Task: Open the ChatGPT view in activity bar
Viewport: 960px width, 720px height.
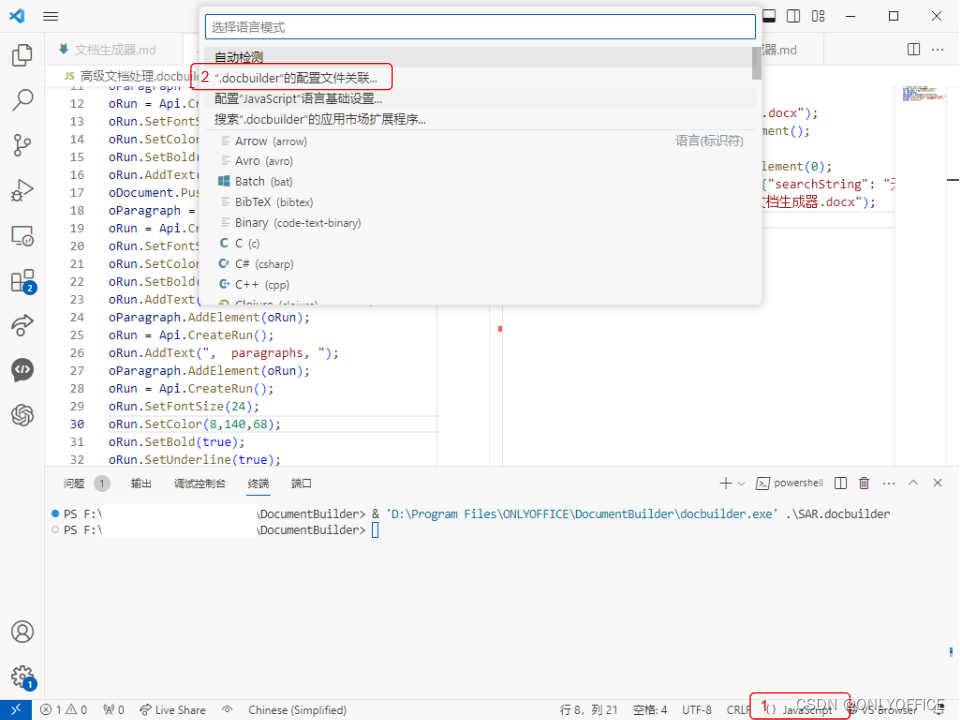Action: pos(22,415)
